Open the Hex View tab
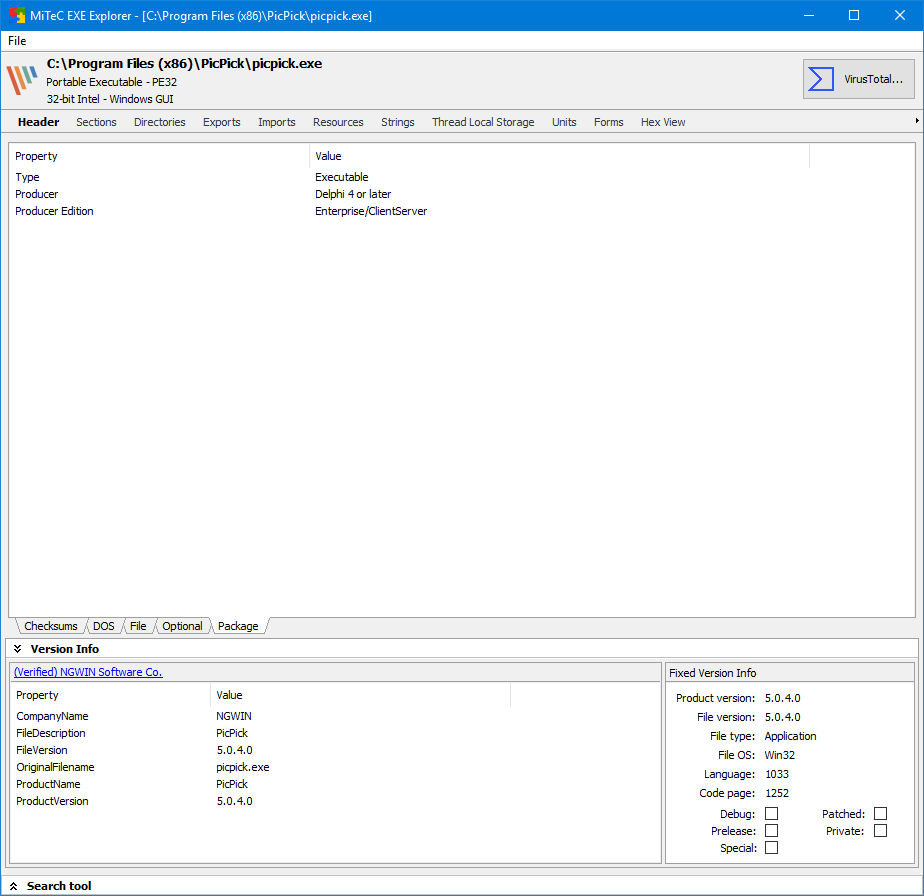924x896 pixels. (663, 122)
